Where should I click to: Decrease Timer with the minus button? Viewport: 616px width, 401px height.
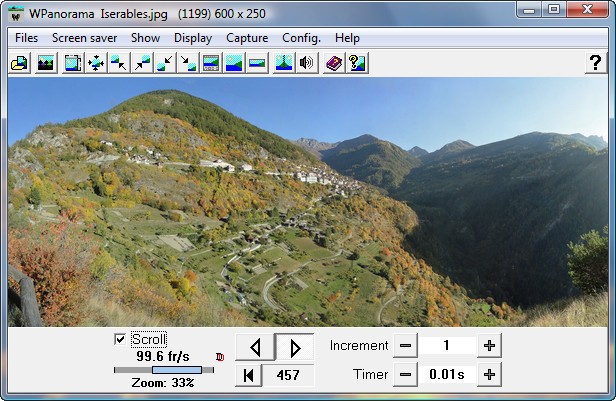pos(405,375)
